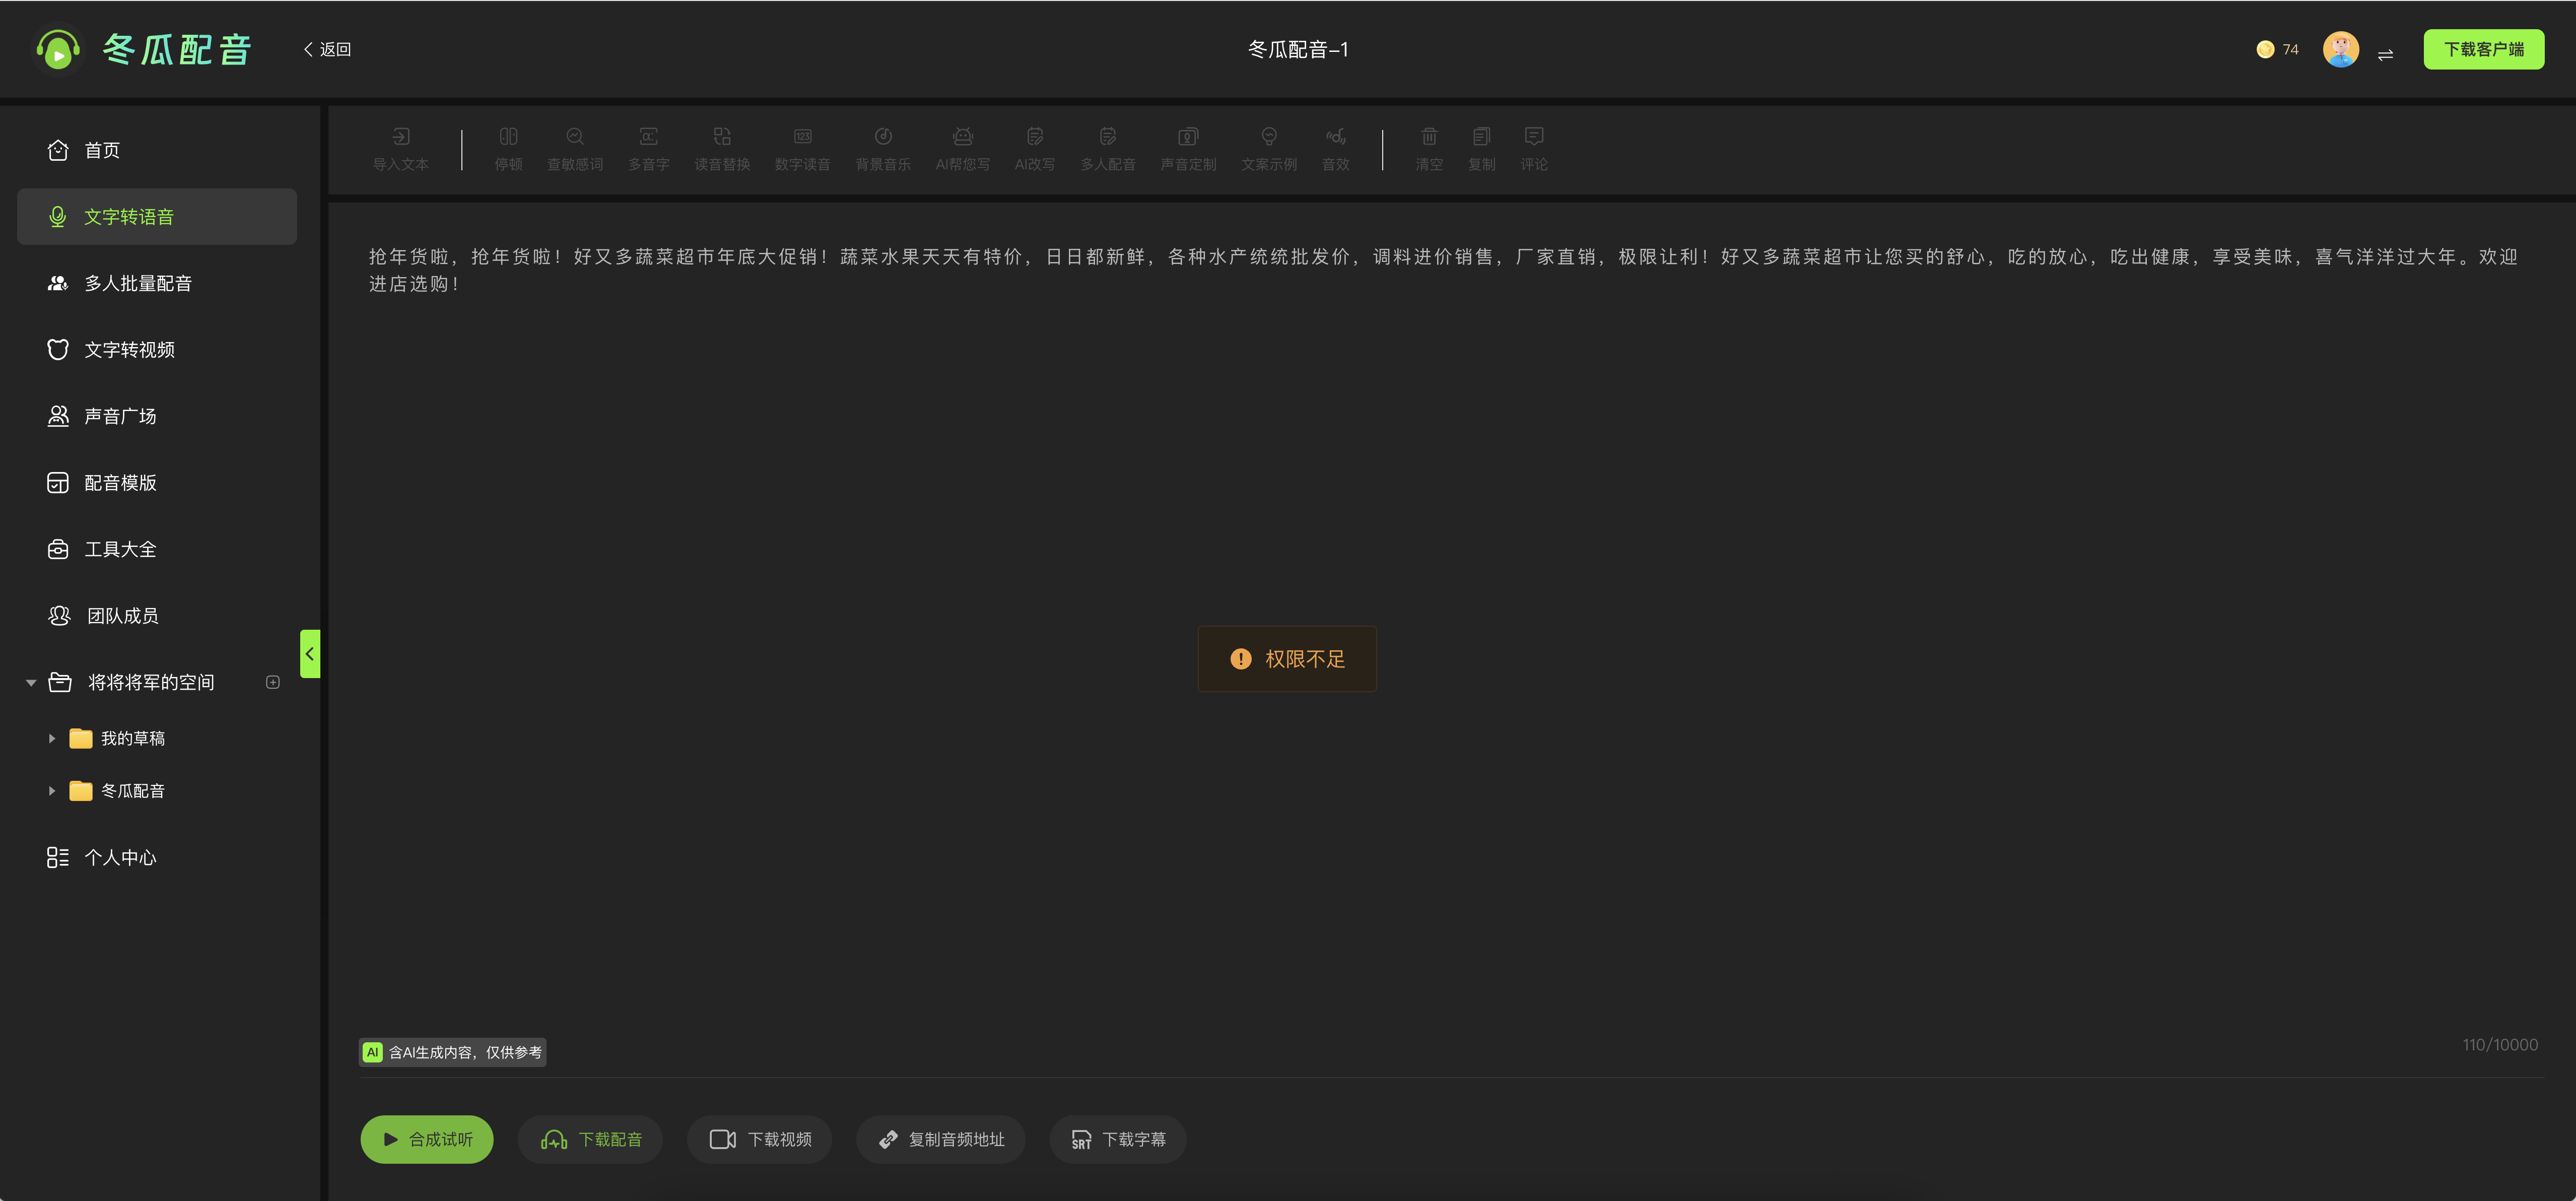Click the 导入文本 import text icon
The image size is (2576, 1201).
pos(400,138)
